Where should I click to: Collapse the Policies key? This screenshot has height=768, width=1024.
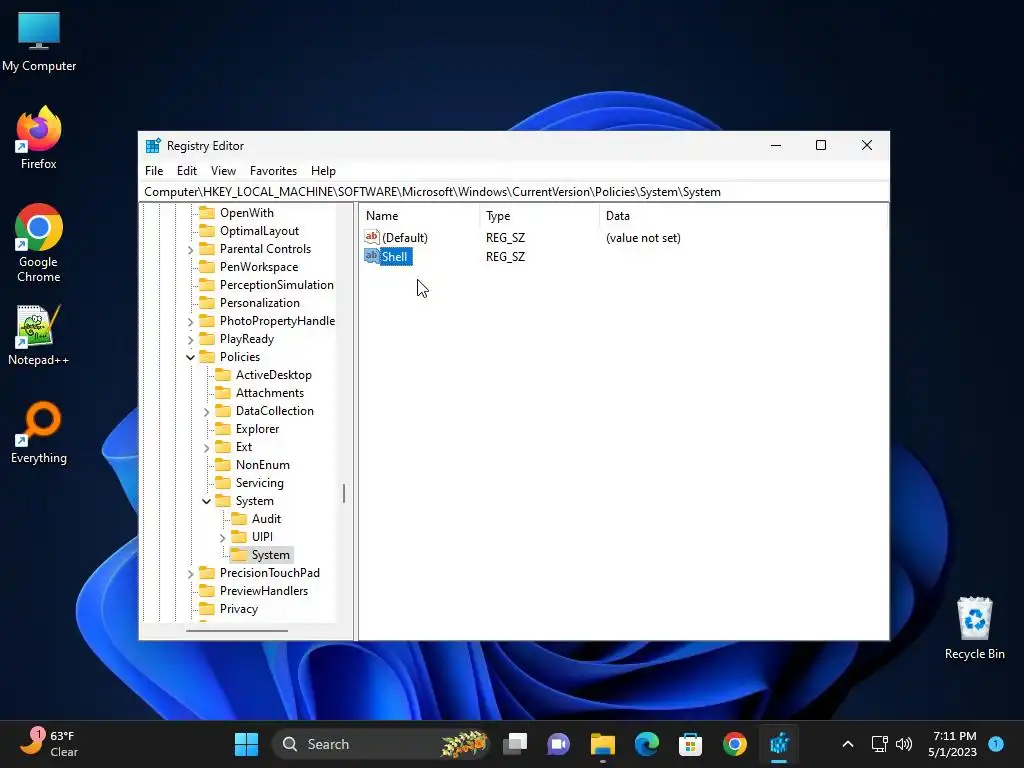(190, 357)
